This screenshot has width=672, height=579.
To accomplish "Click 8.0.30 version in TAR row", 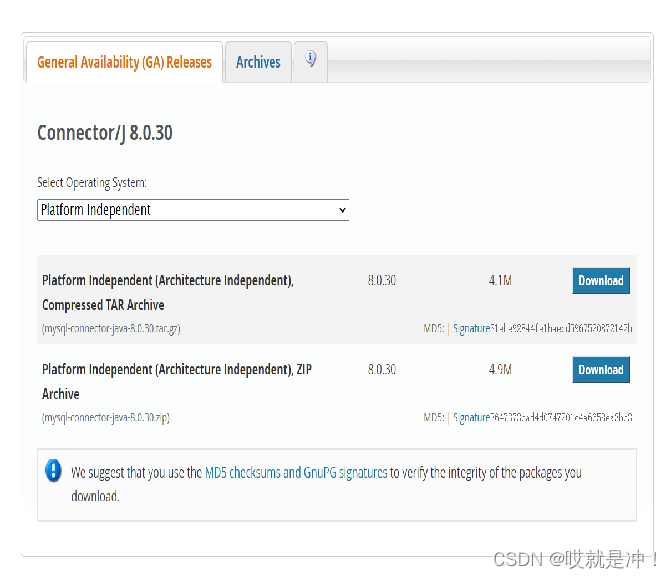I will (382, 280).
